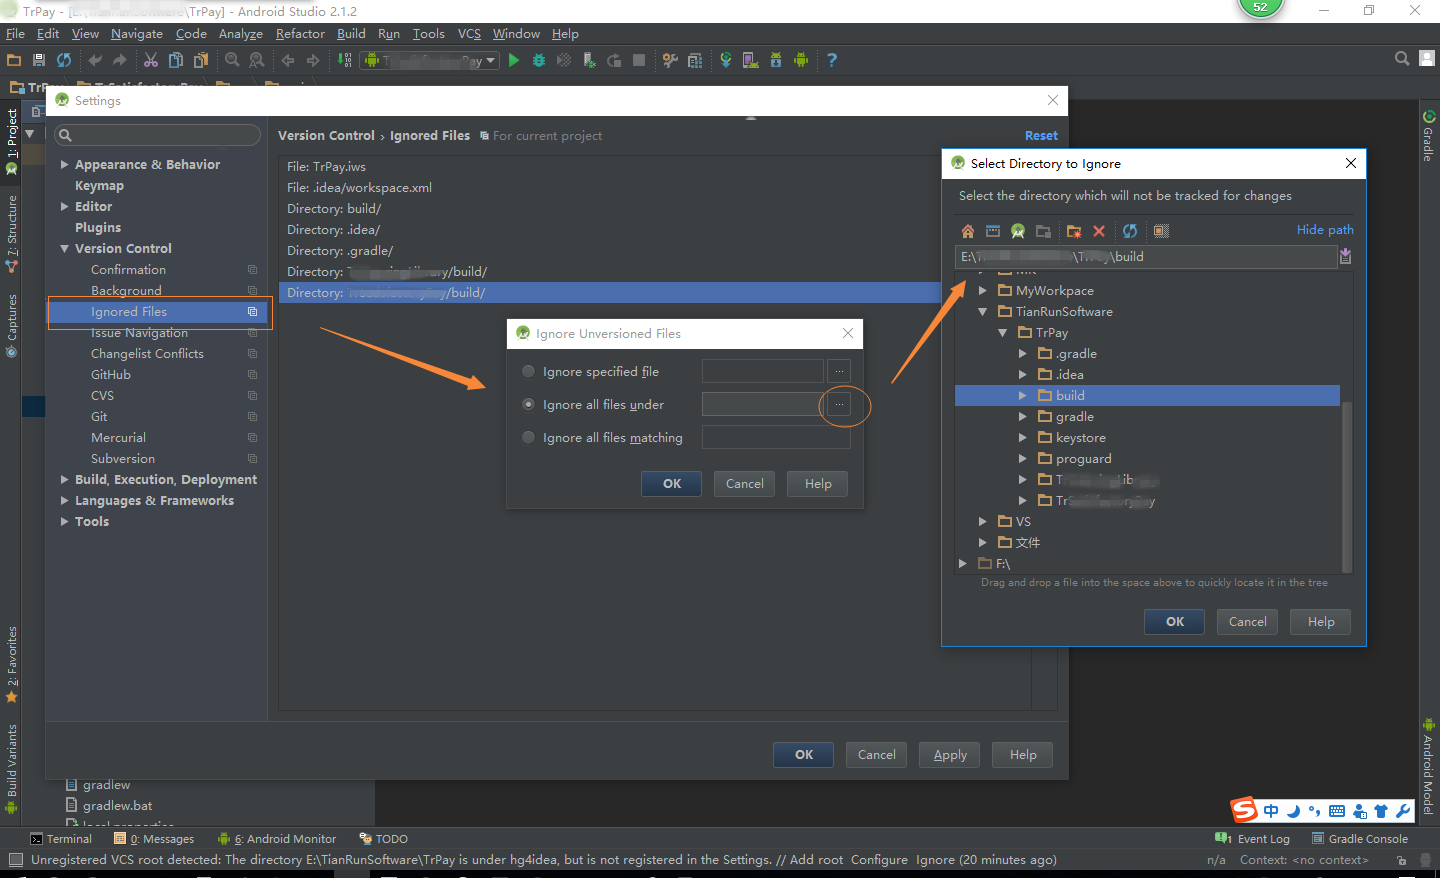Screen dimensions: 1440x878
Task: Open the Event Log in status bar
Action: click(x=1253, y=839)
